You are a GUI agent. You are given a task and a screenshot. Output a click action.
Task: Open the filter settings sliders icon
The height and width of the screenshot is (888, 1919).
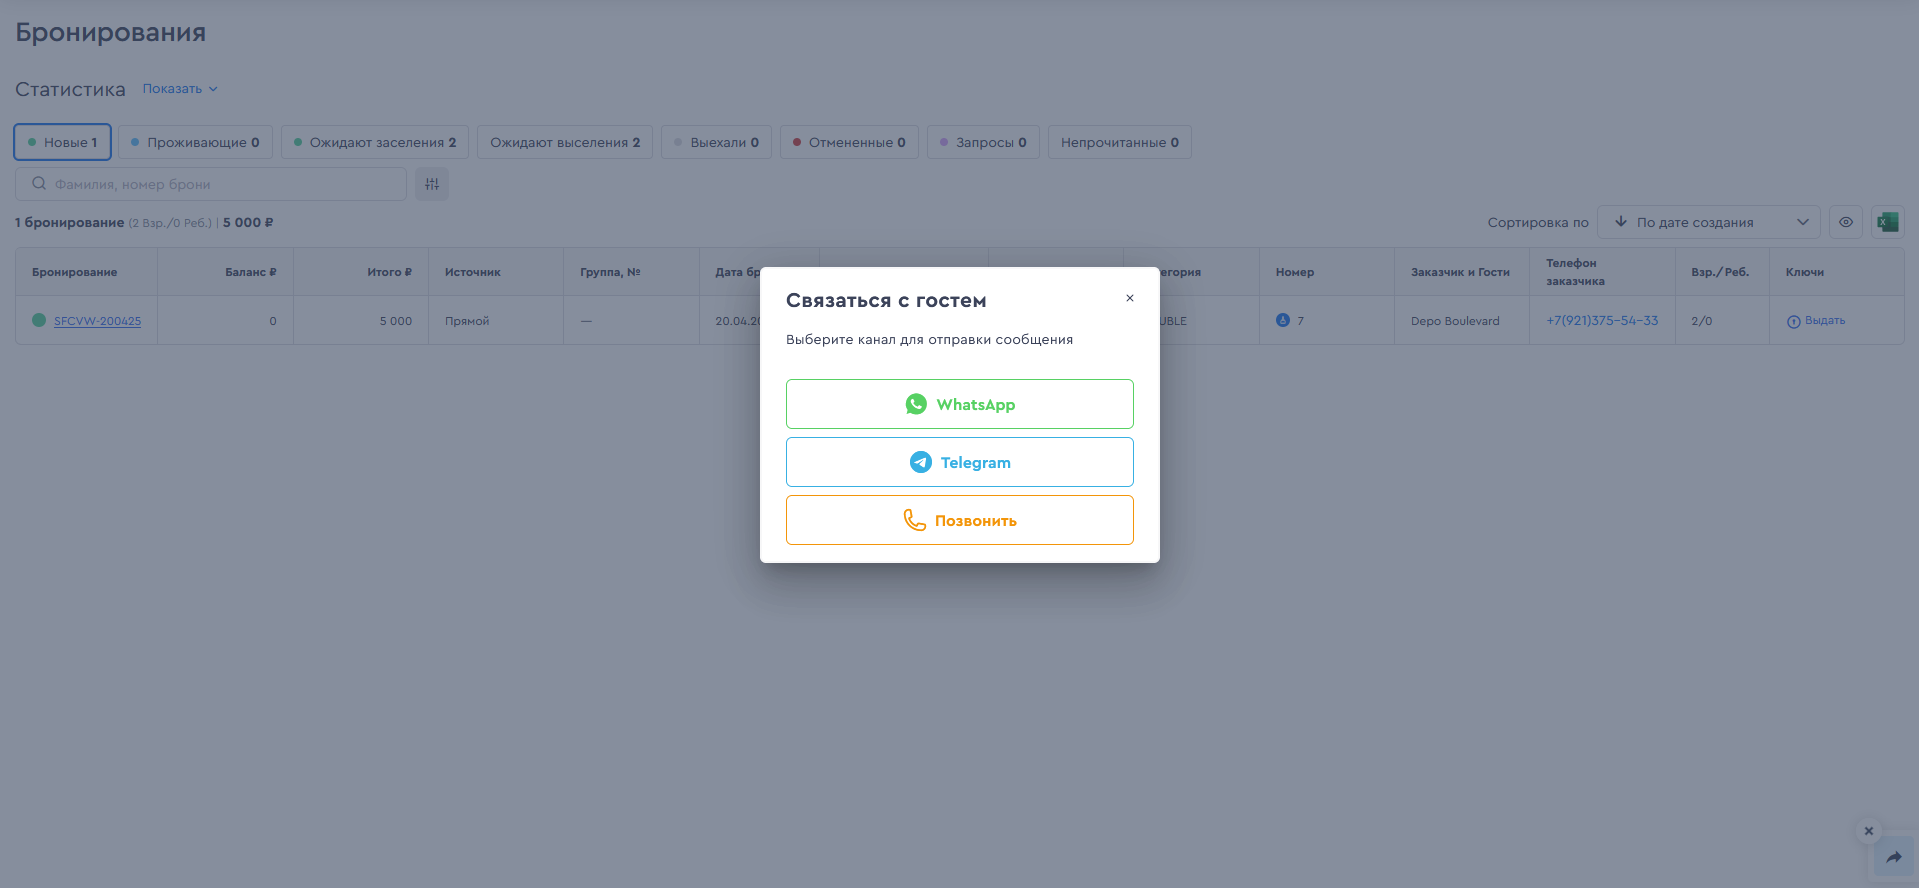(432, 184)
